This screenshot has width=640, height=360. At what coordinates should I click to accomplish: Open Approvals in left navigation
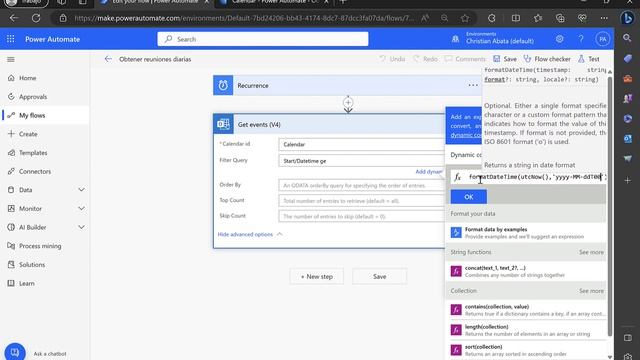pos(33,97)
